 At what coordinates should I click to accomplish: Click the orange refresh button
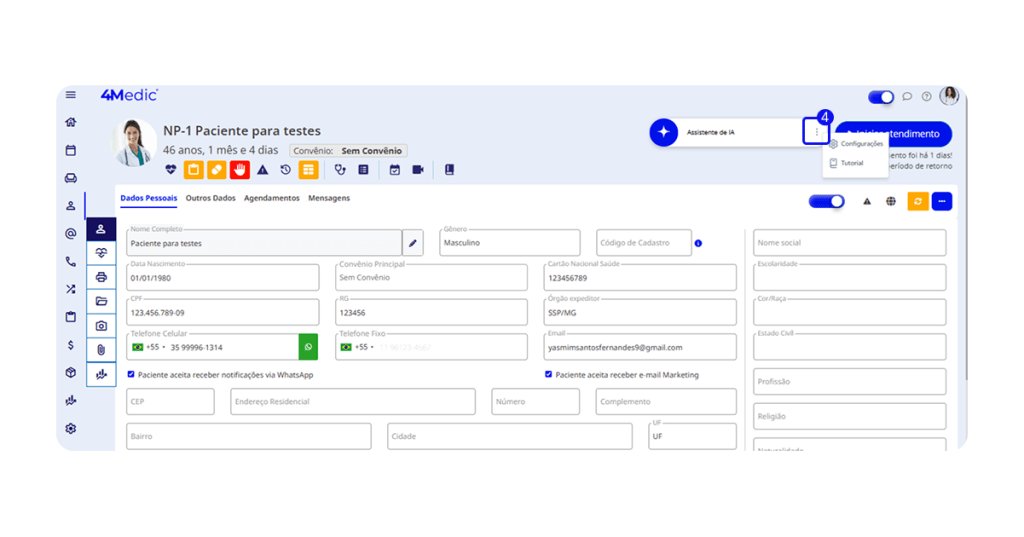point(917,201)
